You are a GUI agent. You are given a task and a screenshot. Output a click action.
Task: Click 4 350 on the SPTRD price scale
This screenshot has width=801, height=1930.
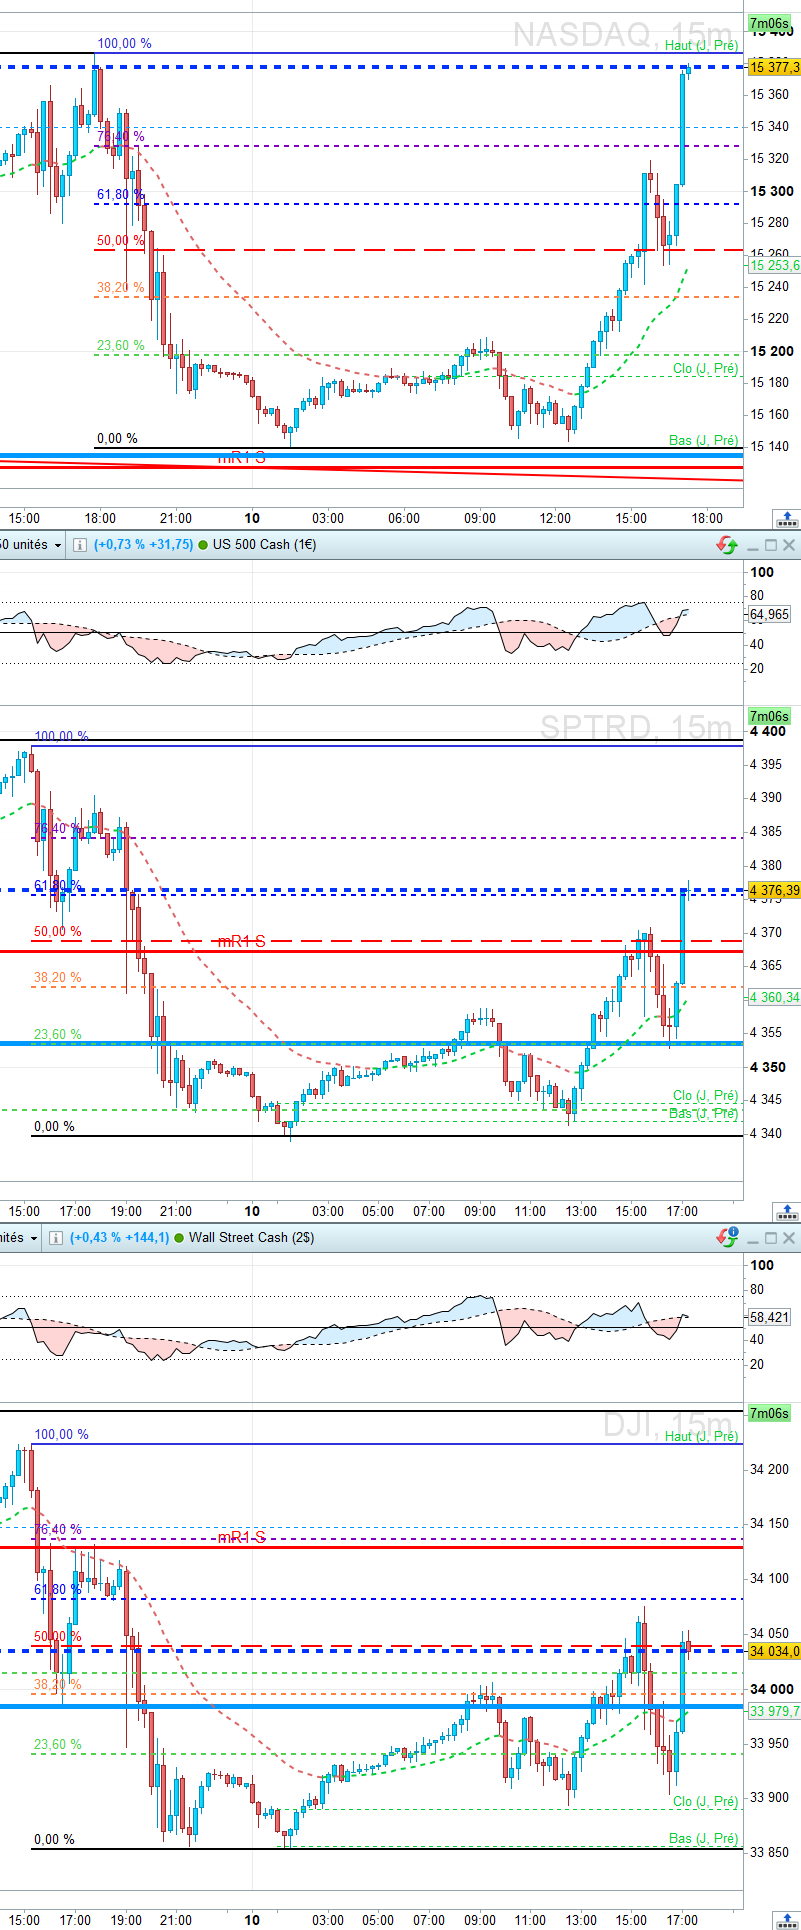[x=768, y=1067]
